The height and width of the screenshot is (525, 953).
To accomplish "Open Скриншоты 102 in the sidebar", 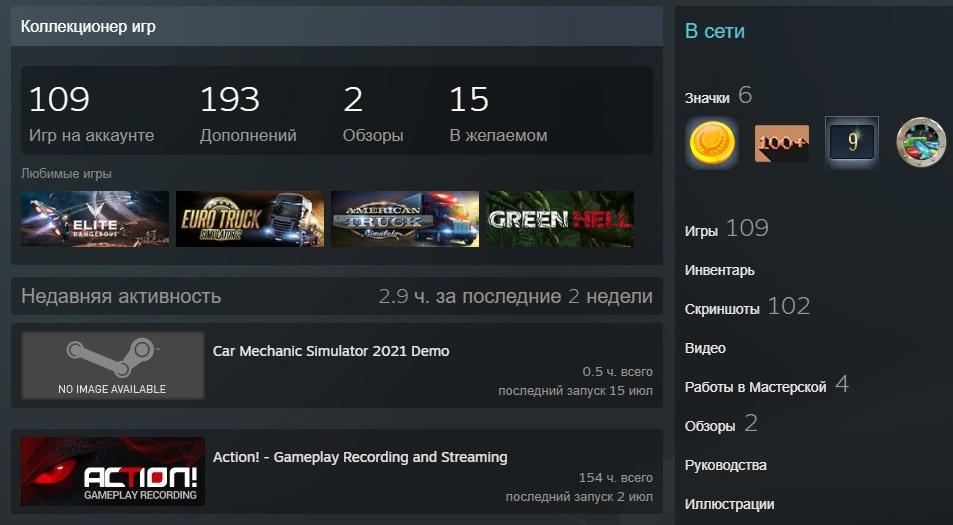I will [x=748, y=307].
